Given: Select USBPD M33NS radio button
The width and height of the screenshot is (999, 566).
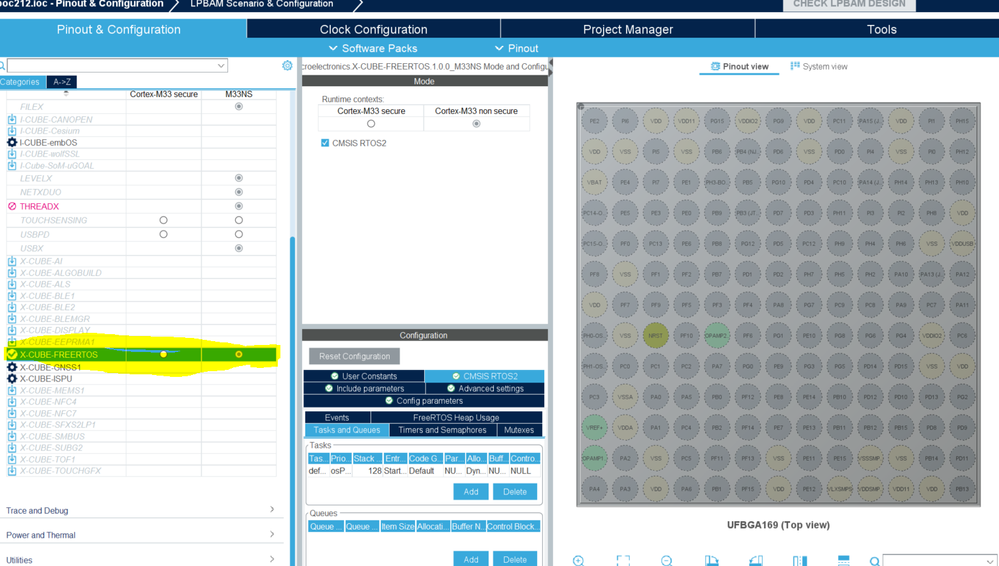Looking at the screenshot, I should click(239, 234).
